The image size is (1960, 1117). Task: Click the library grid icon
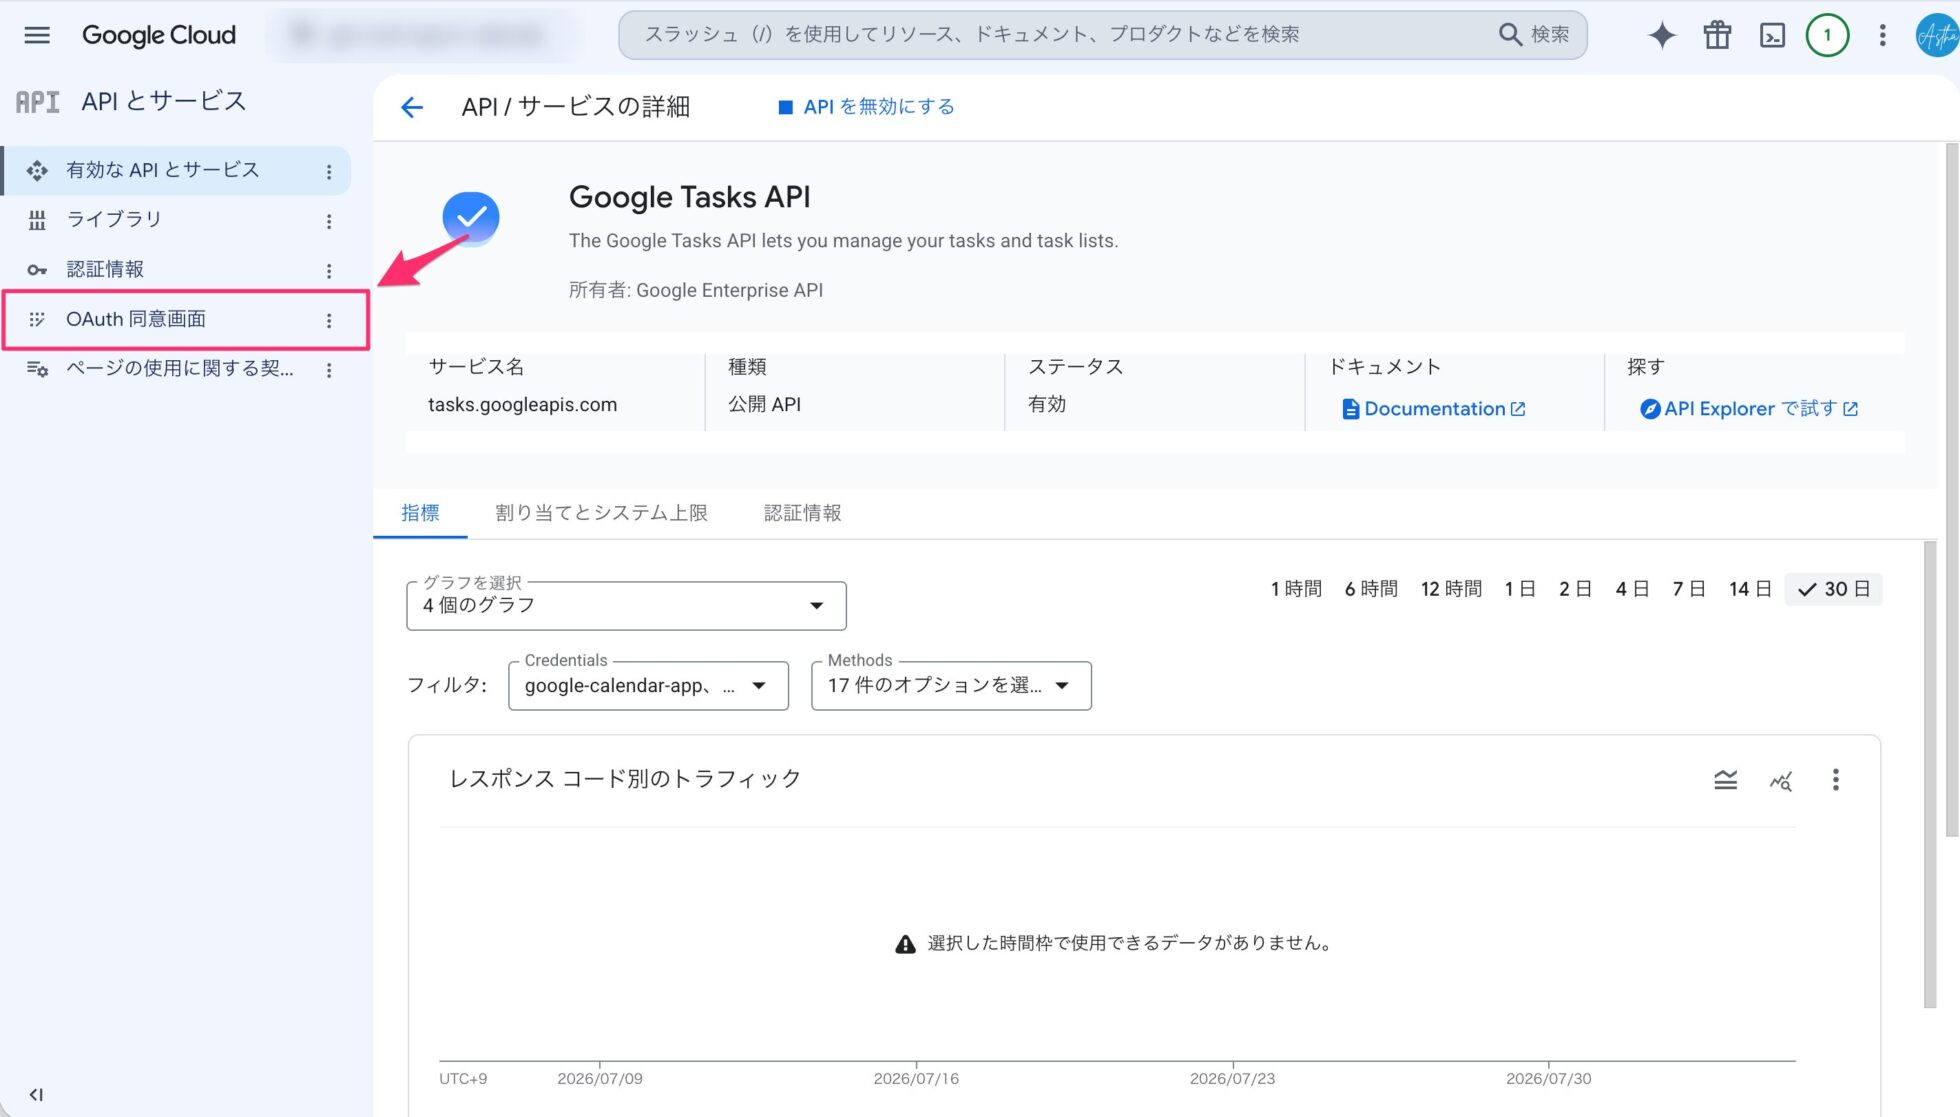point(37,221)
